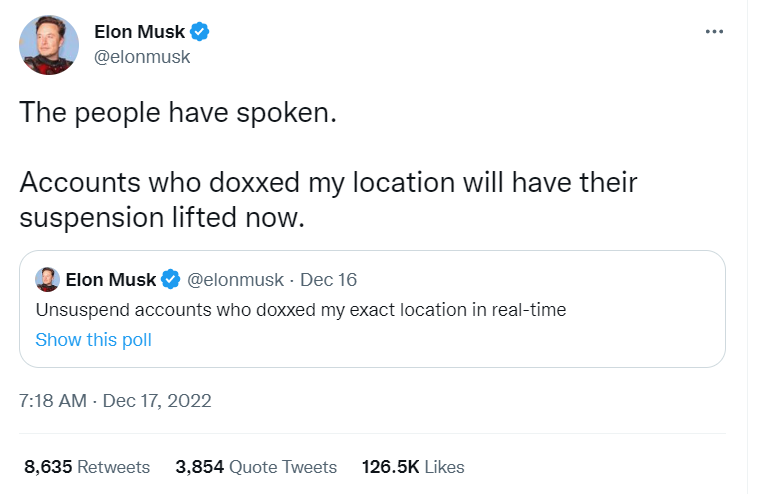The width and height of the screenshot is (760, 494).
Task: View the 8,635 Retweets list
Action: (86, 467)
